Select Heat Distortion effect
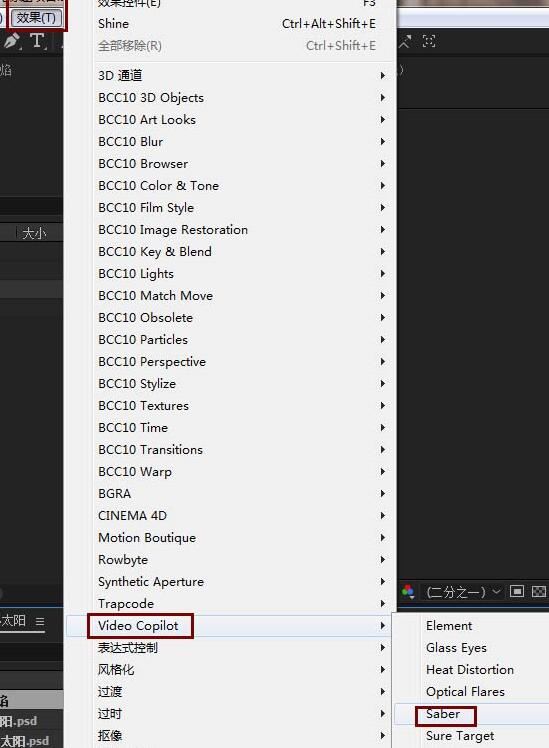 pyautogui.click(x=470, y=670)
